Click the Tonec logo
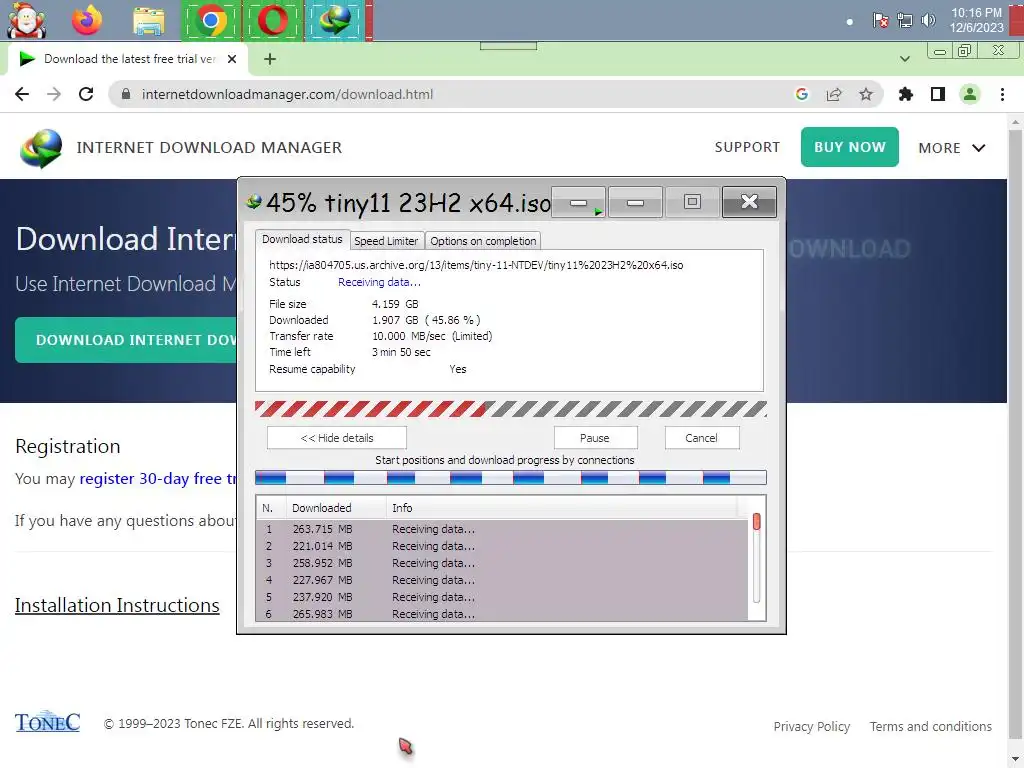Viewport: 1024px width, 768px height. tap(47, 721)
